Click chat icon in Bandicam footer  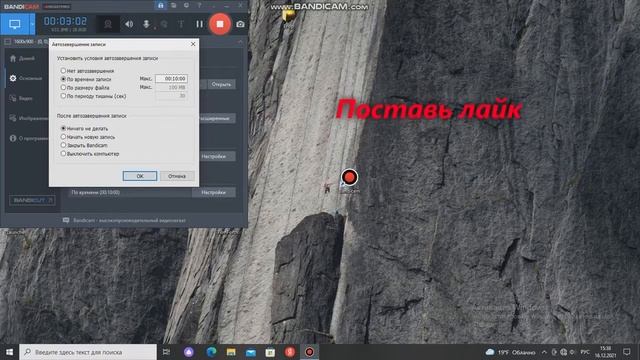66,220
